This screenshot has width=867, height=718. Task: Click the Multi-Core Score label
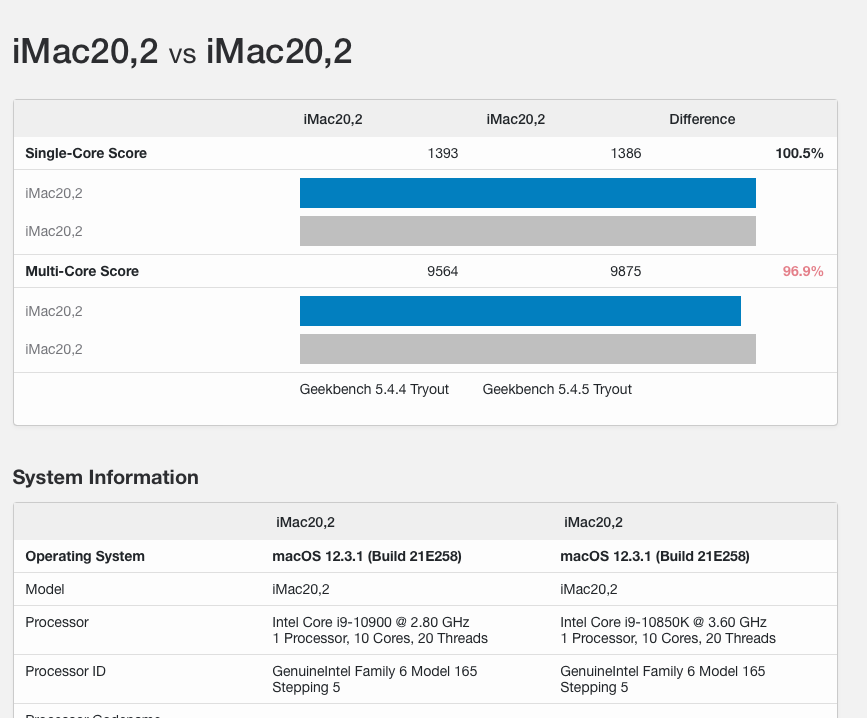[x=82, y=271]
